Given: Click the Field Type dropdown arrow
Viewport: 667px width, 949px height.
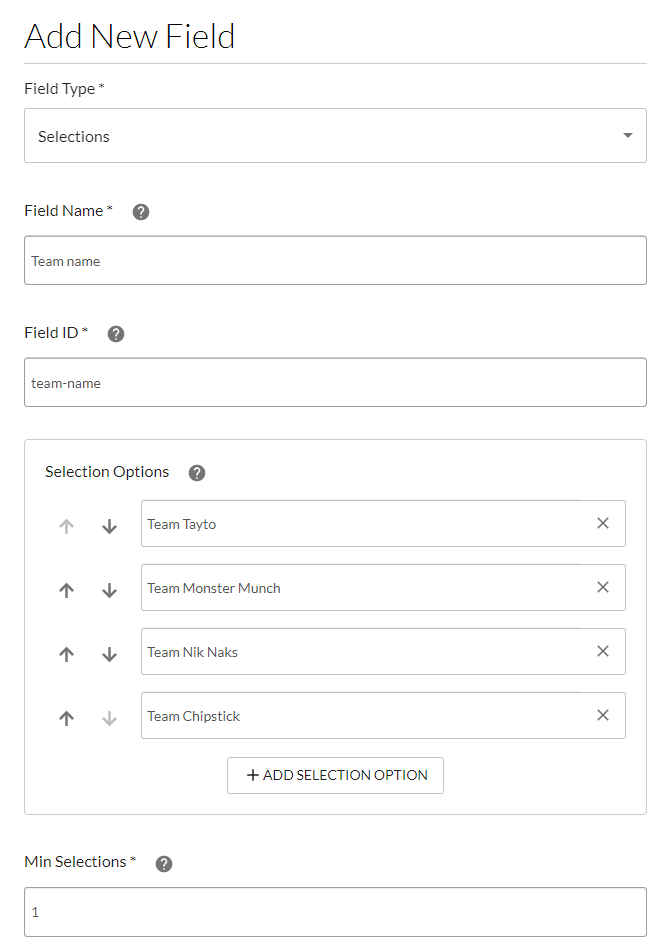Looking at the screenshot, I should click(x=627, y=135).
